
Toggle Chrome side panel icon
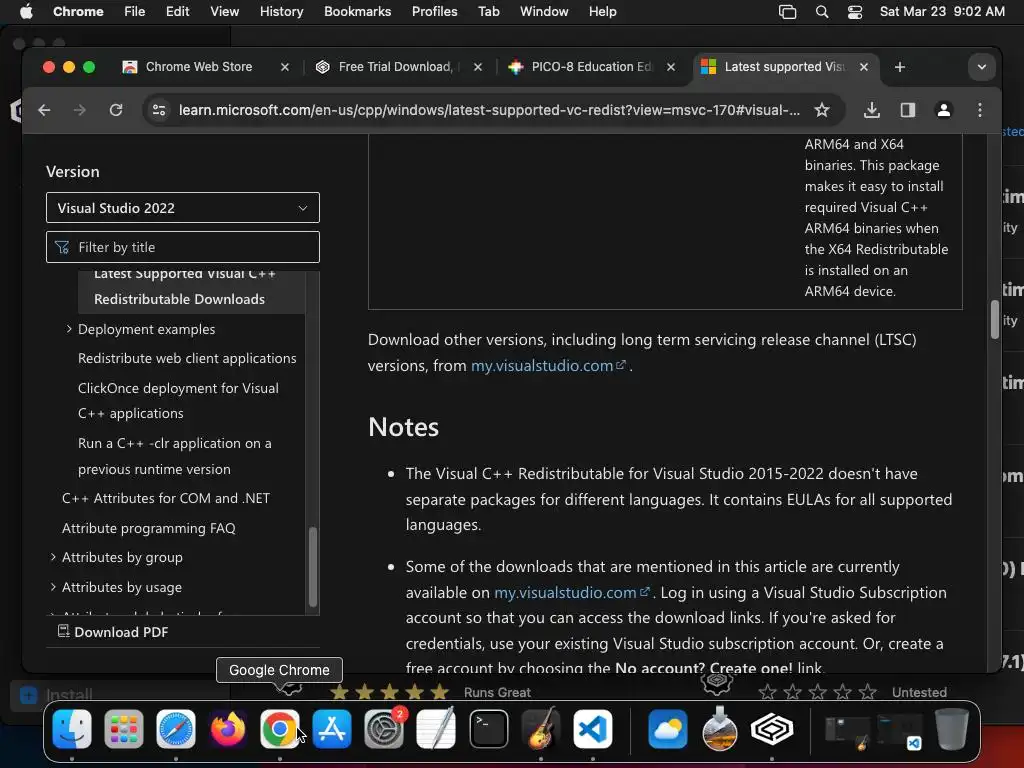pos(907,110)
